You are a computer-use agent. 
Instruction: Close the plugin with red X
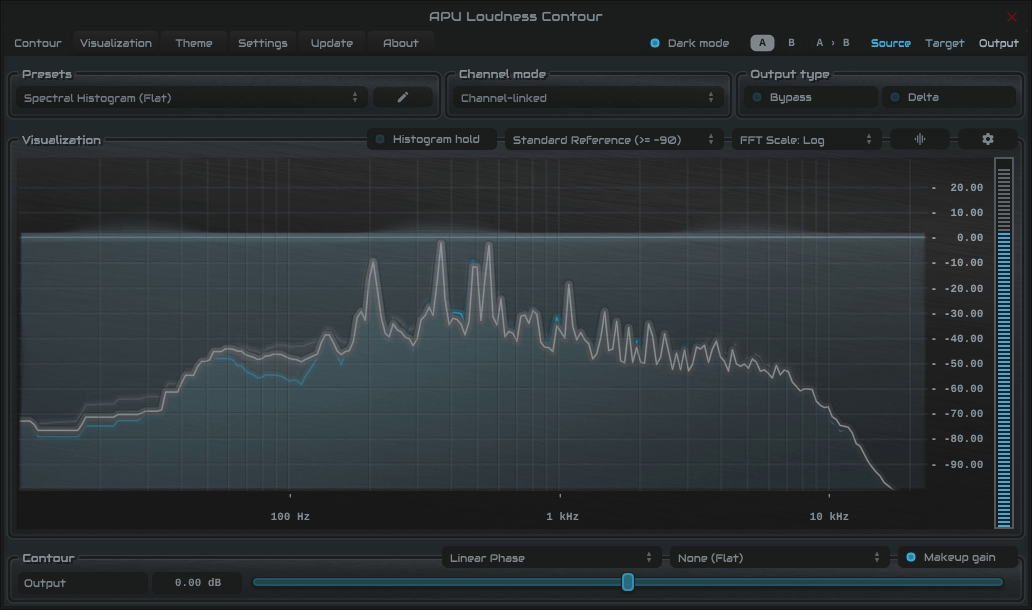pos(1012,16)
